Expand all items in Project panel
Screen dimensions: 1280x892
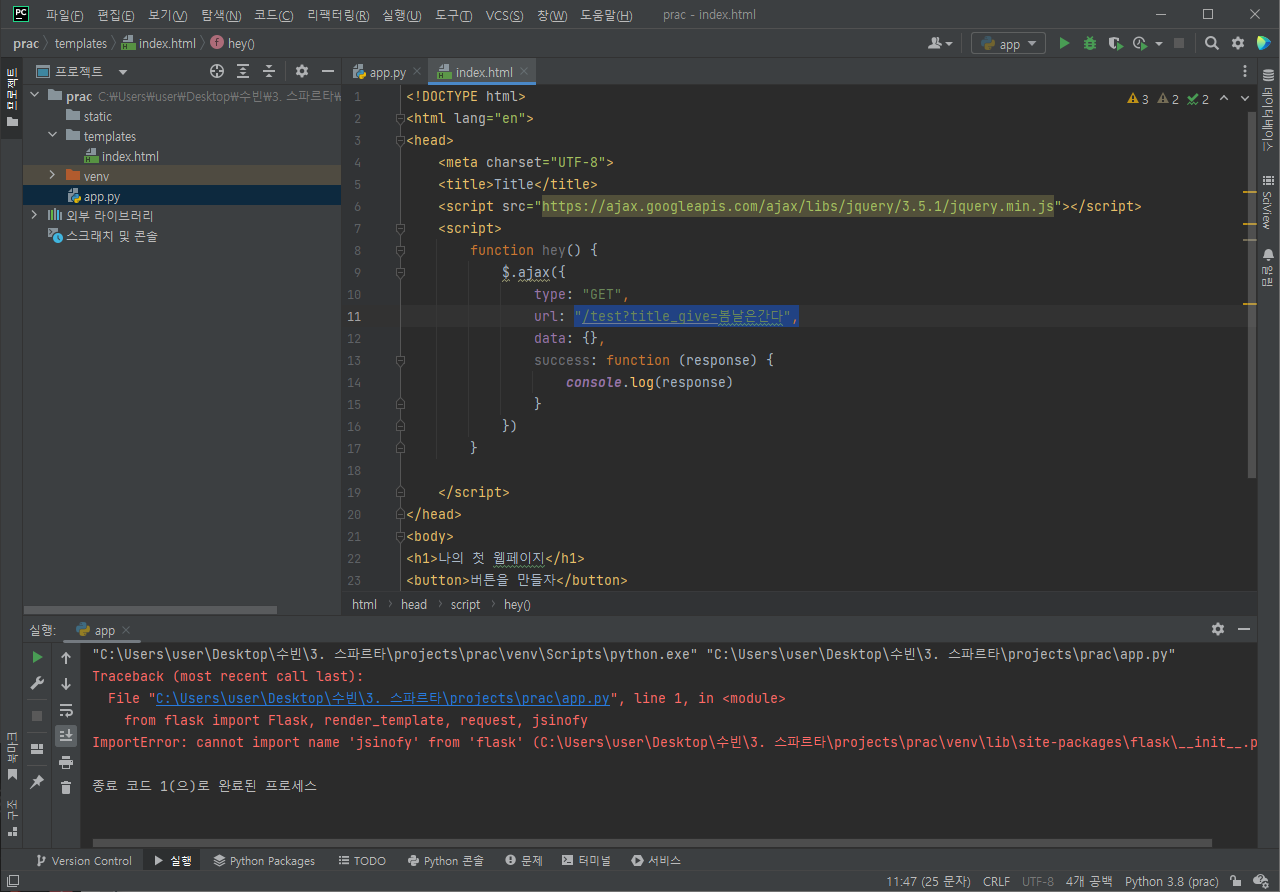tap(243, 72)
